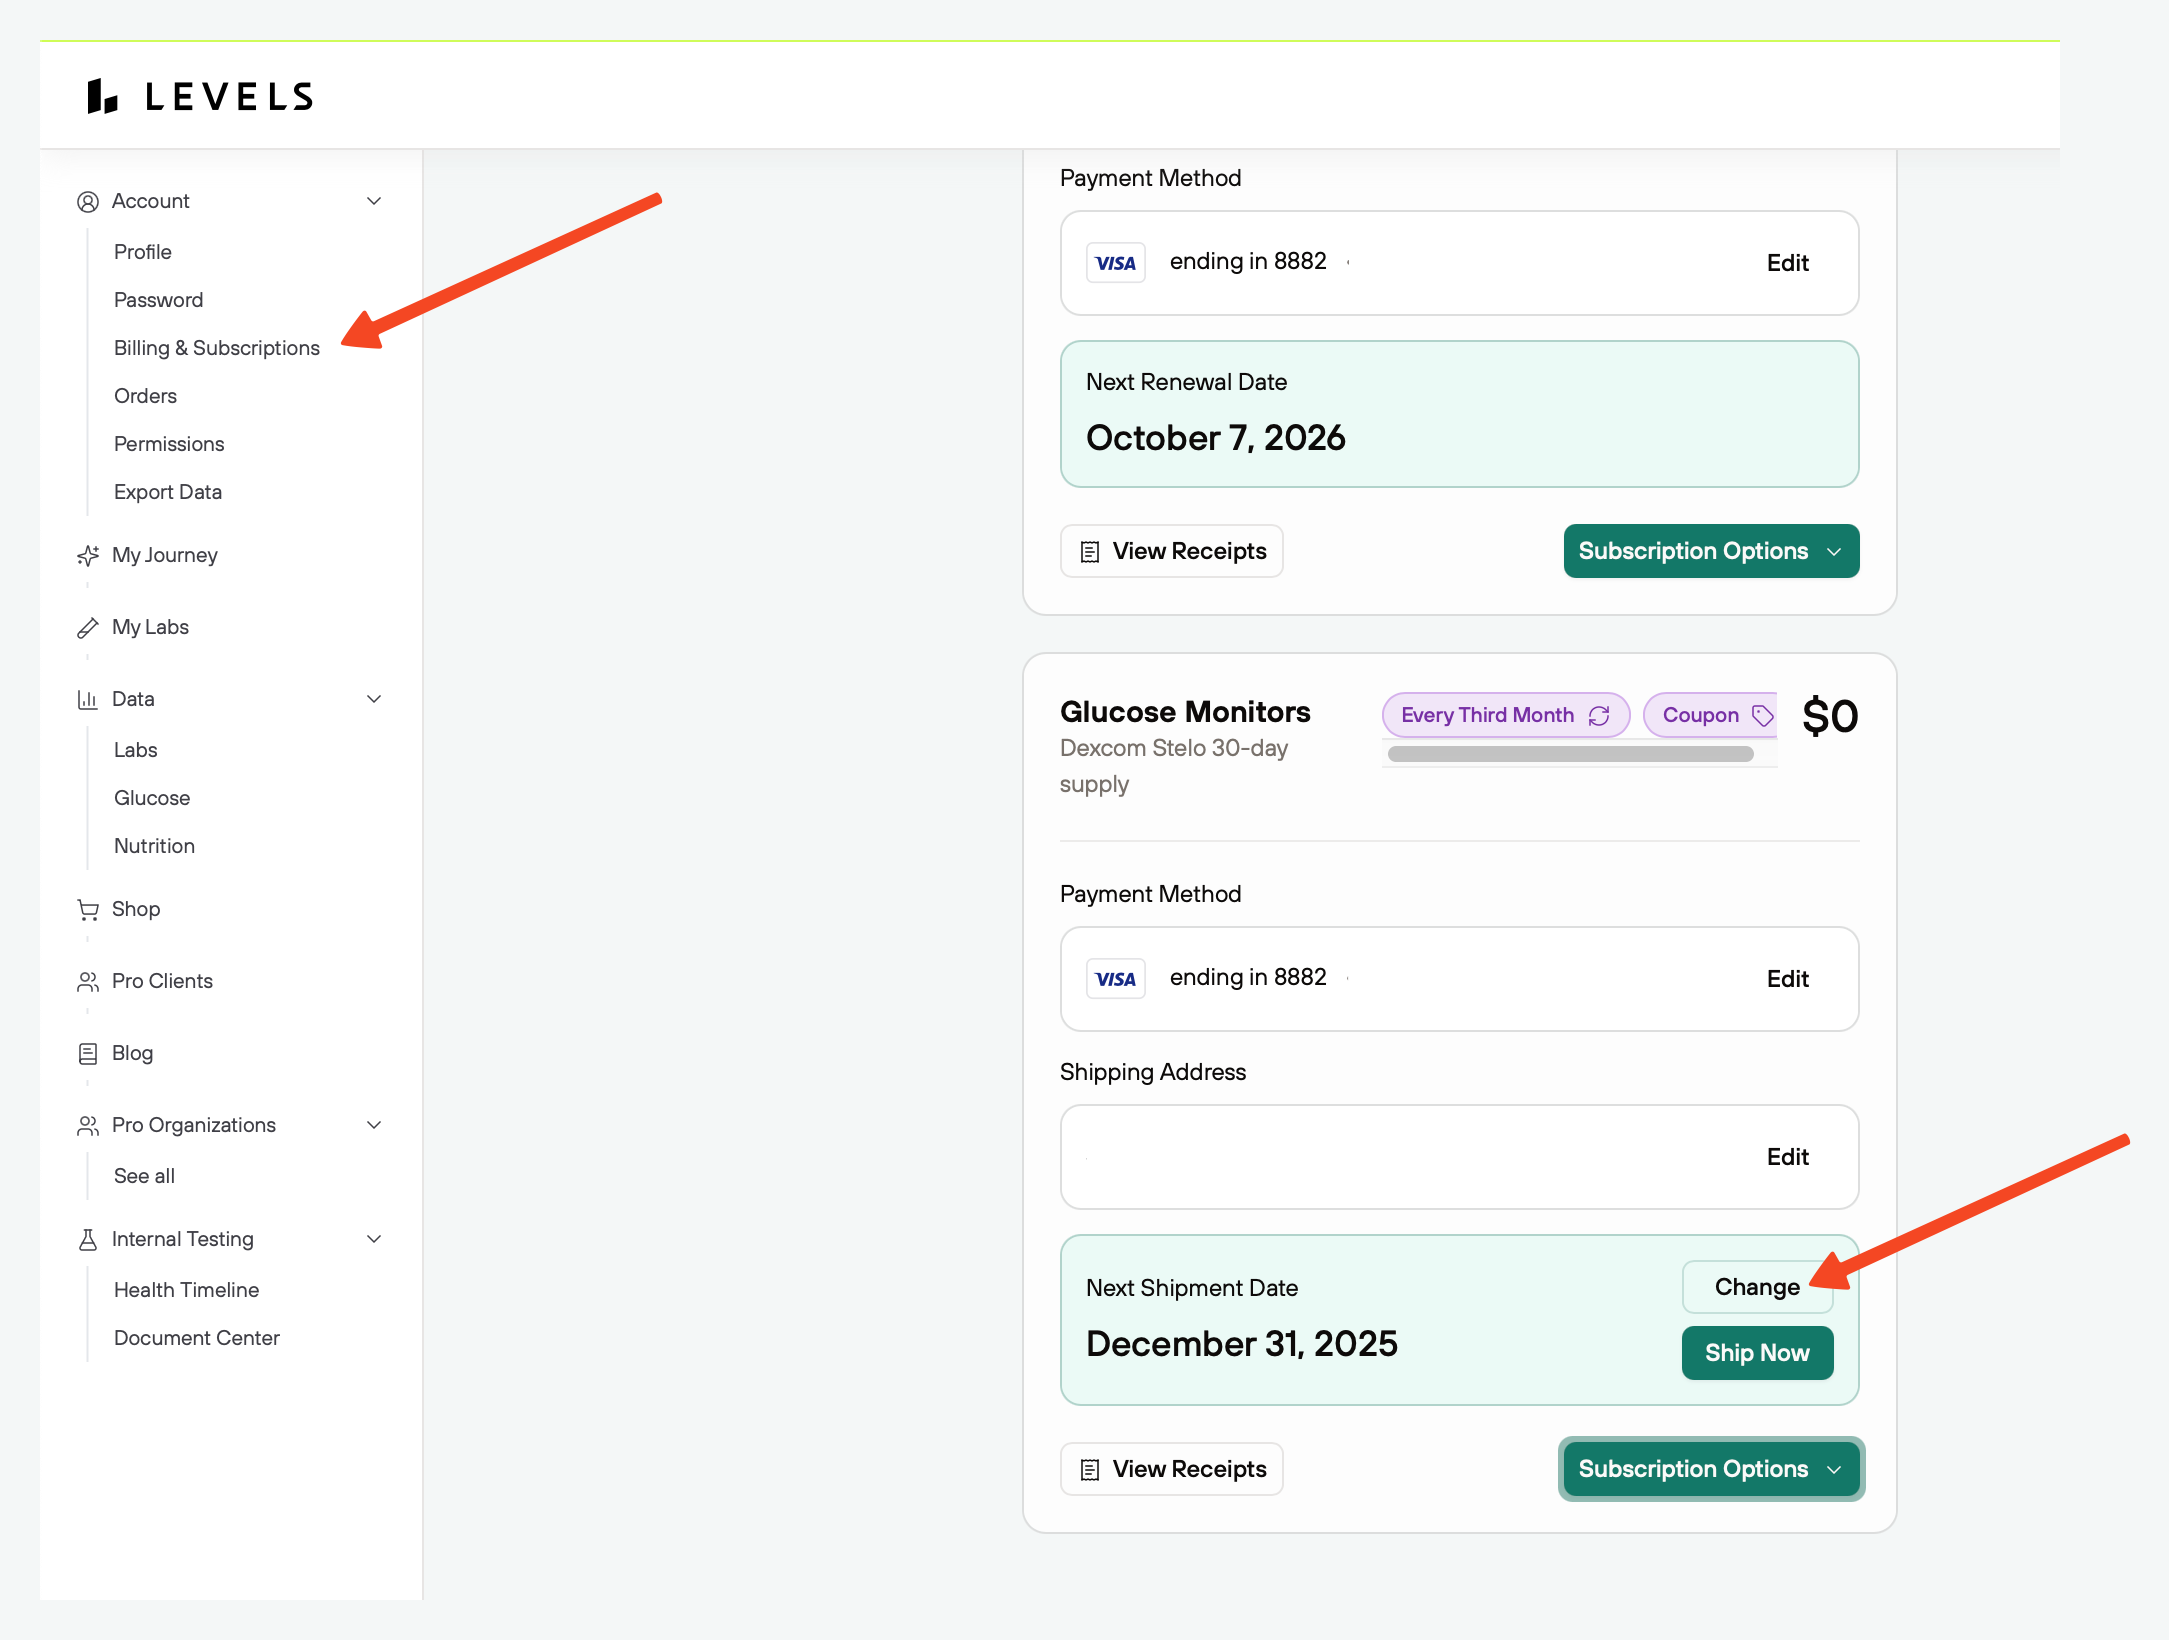The width and height of the screenshot is (2169, 1640).
Task: Click the Pro Clients people icon
Action: (88, 982)
